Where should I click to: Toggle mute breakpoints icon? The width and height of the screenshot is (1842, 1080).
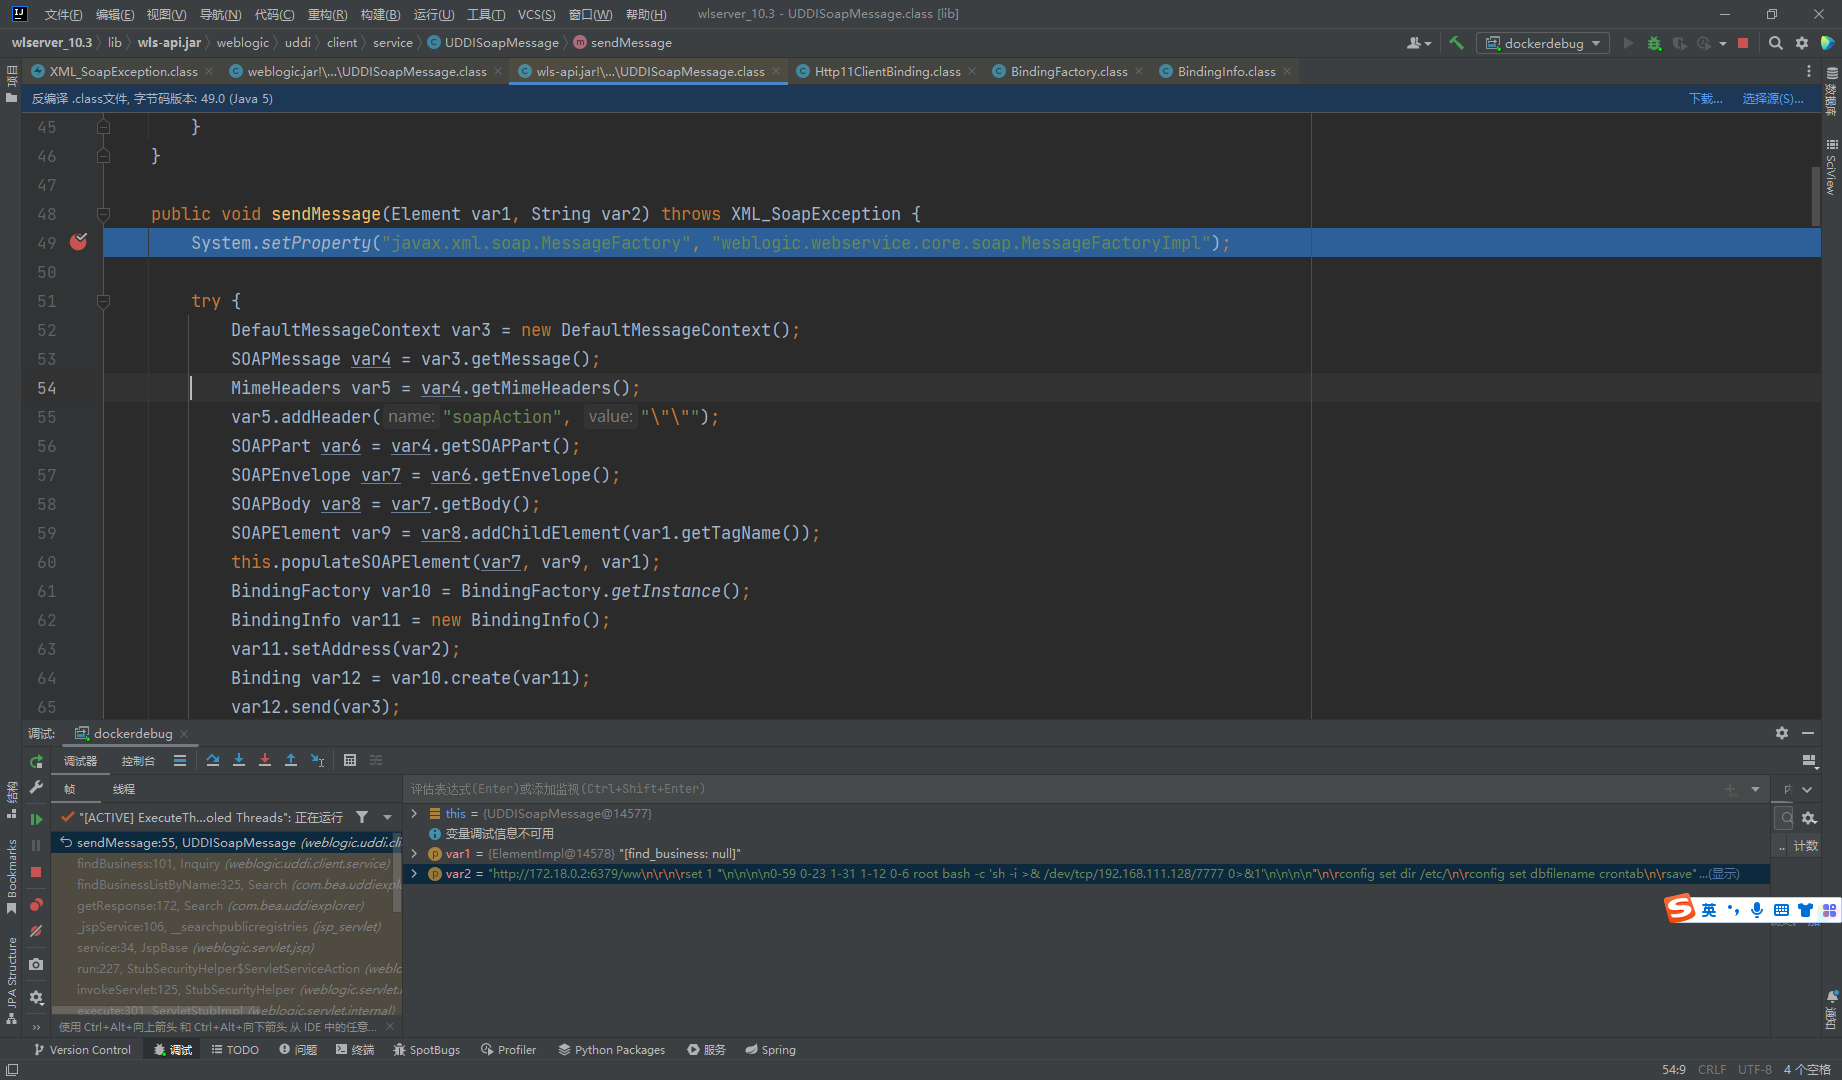pyautogui.click(x=36, y=931)
